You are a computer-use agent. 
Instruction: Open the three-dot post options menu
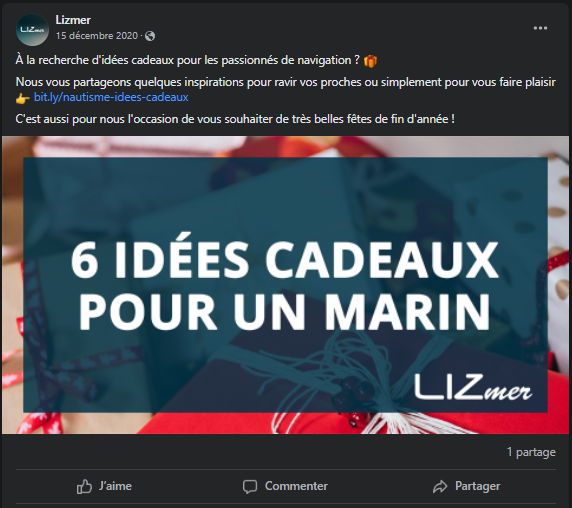540,28
